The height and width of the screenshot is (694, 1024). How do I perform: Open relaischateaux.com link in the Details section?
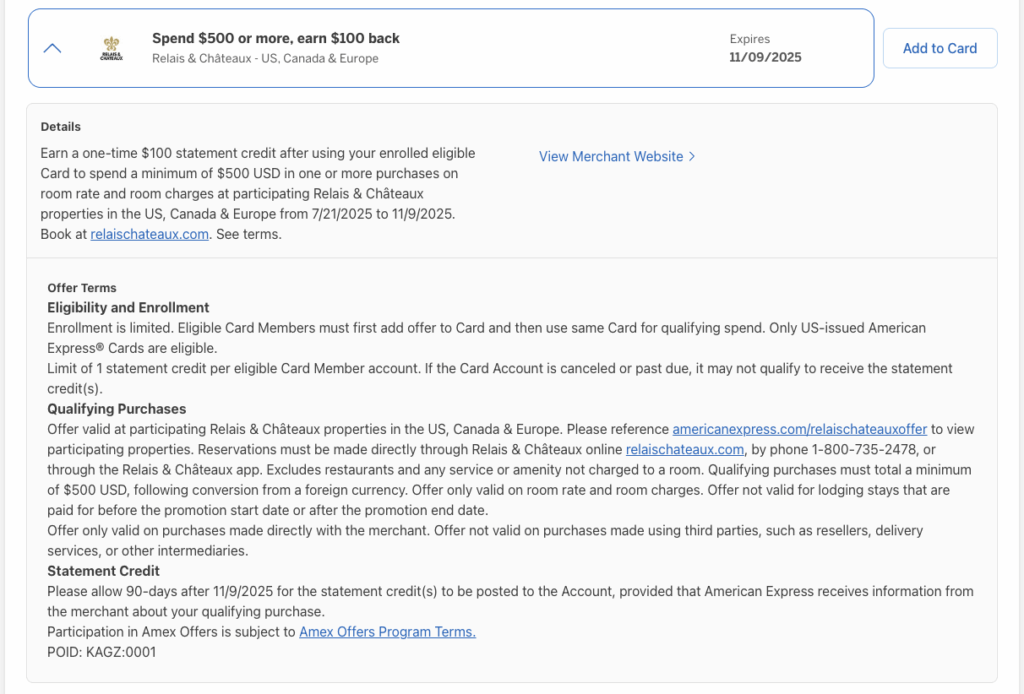coord(149,234)
